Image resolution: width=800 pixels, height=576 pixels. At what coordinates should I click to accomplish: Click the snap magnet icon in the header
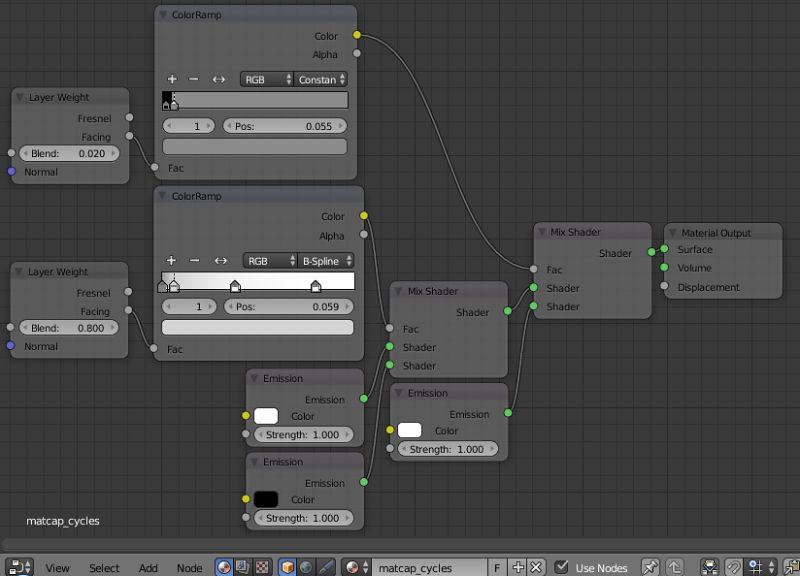click(734, 567)
